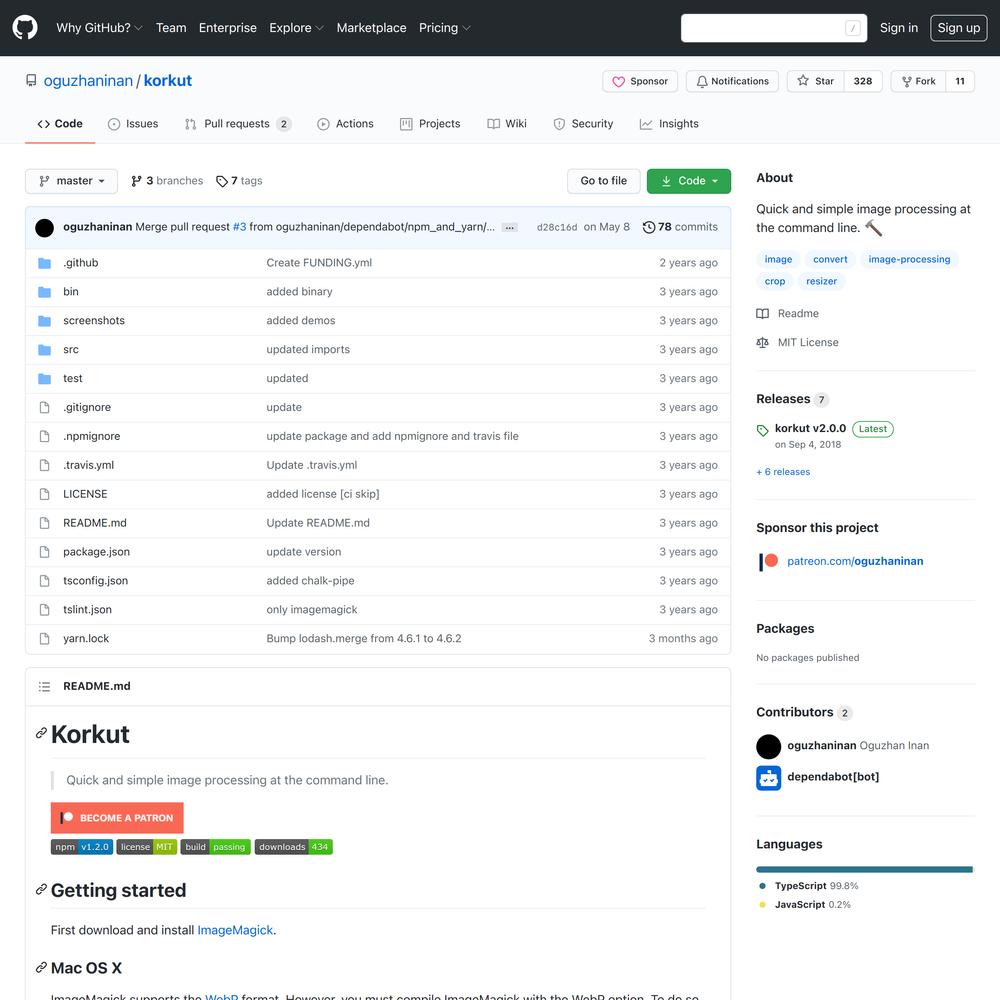Click the Getting started anchor link icon

pyautogui.click(x=41, y=890)
